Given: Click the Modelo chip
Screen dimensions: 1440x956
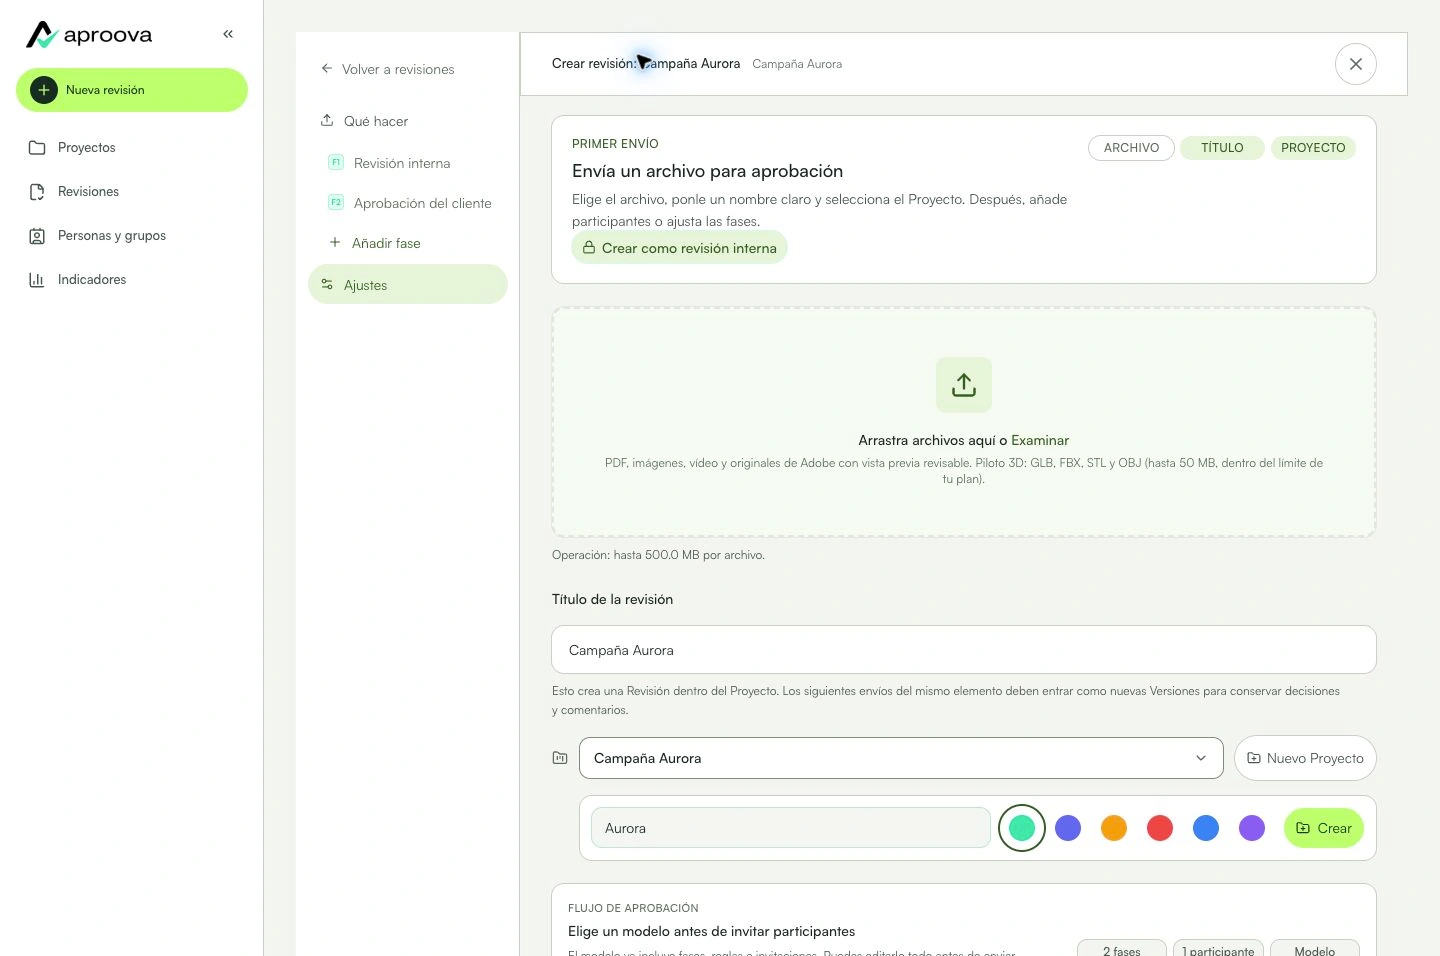Looking at the screenshot, I should coord(1315,948).
